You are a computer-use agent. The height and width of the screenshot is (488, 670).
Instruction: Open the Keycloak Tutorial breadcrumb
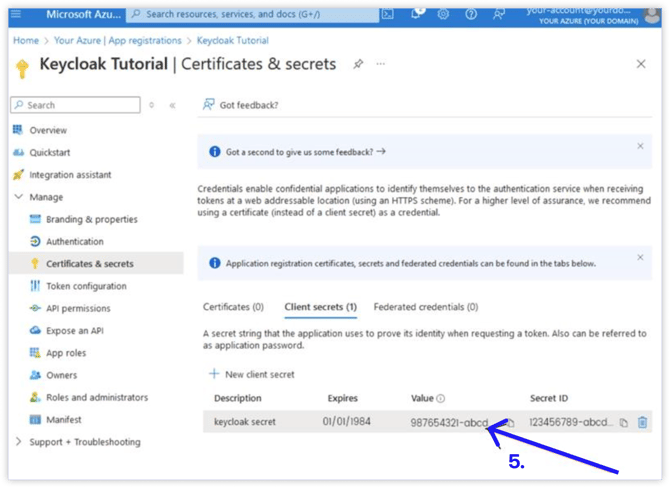click(x=232, y=41)
